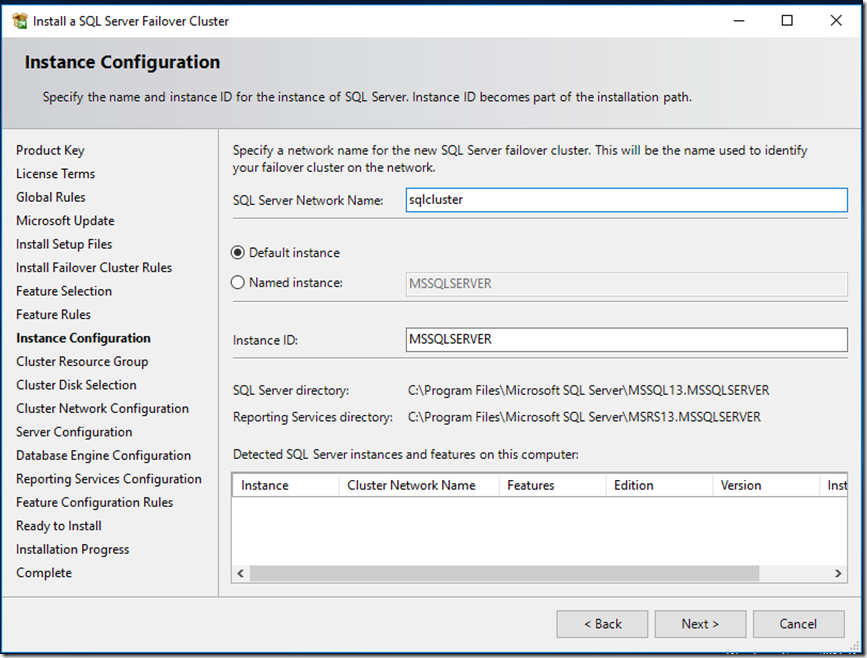Screen dimensions: 867x658
Task: Click the SQL Server installer title icon
Action: (20, 21)
